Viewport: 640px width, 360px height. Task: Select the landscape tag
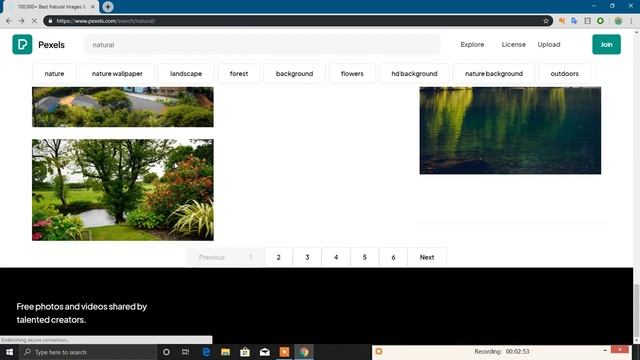[x=186, y=73]
